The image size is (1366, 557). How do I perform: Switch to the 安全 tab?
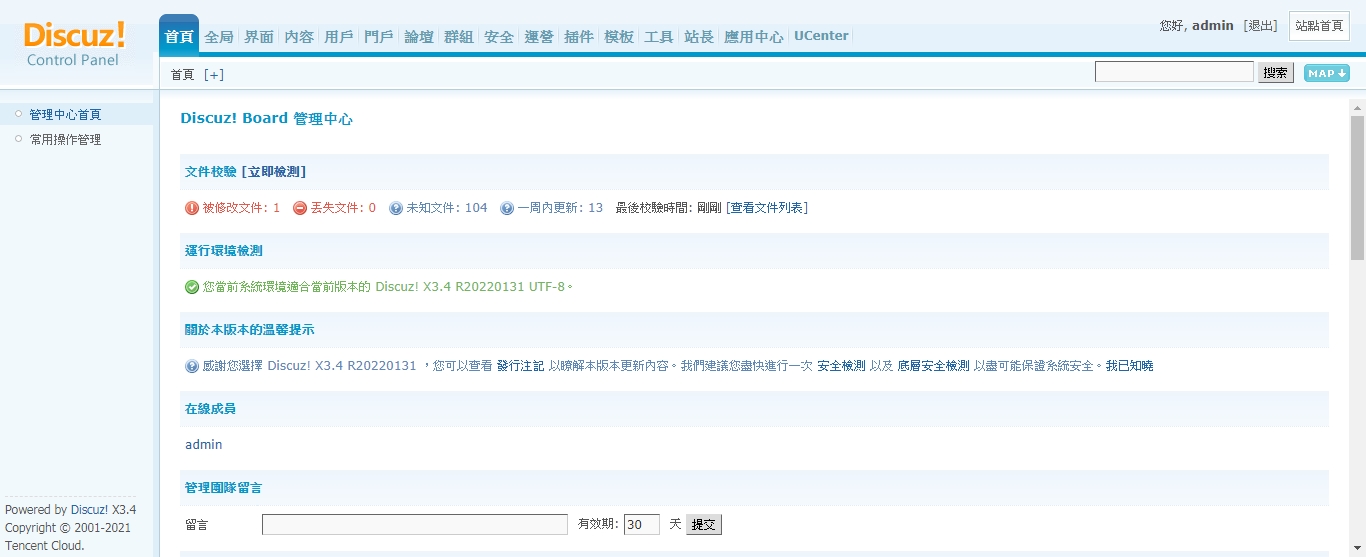499,36
